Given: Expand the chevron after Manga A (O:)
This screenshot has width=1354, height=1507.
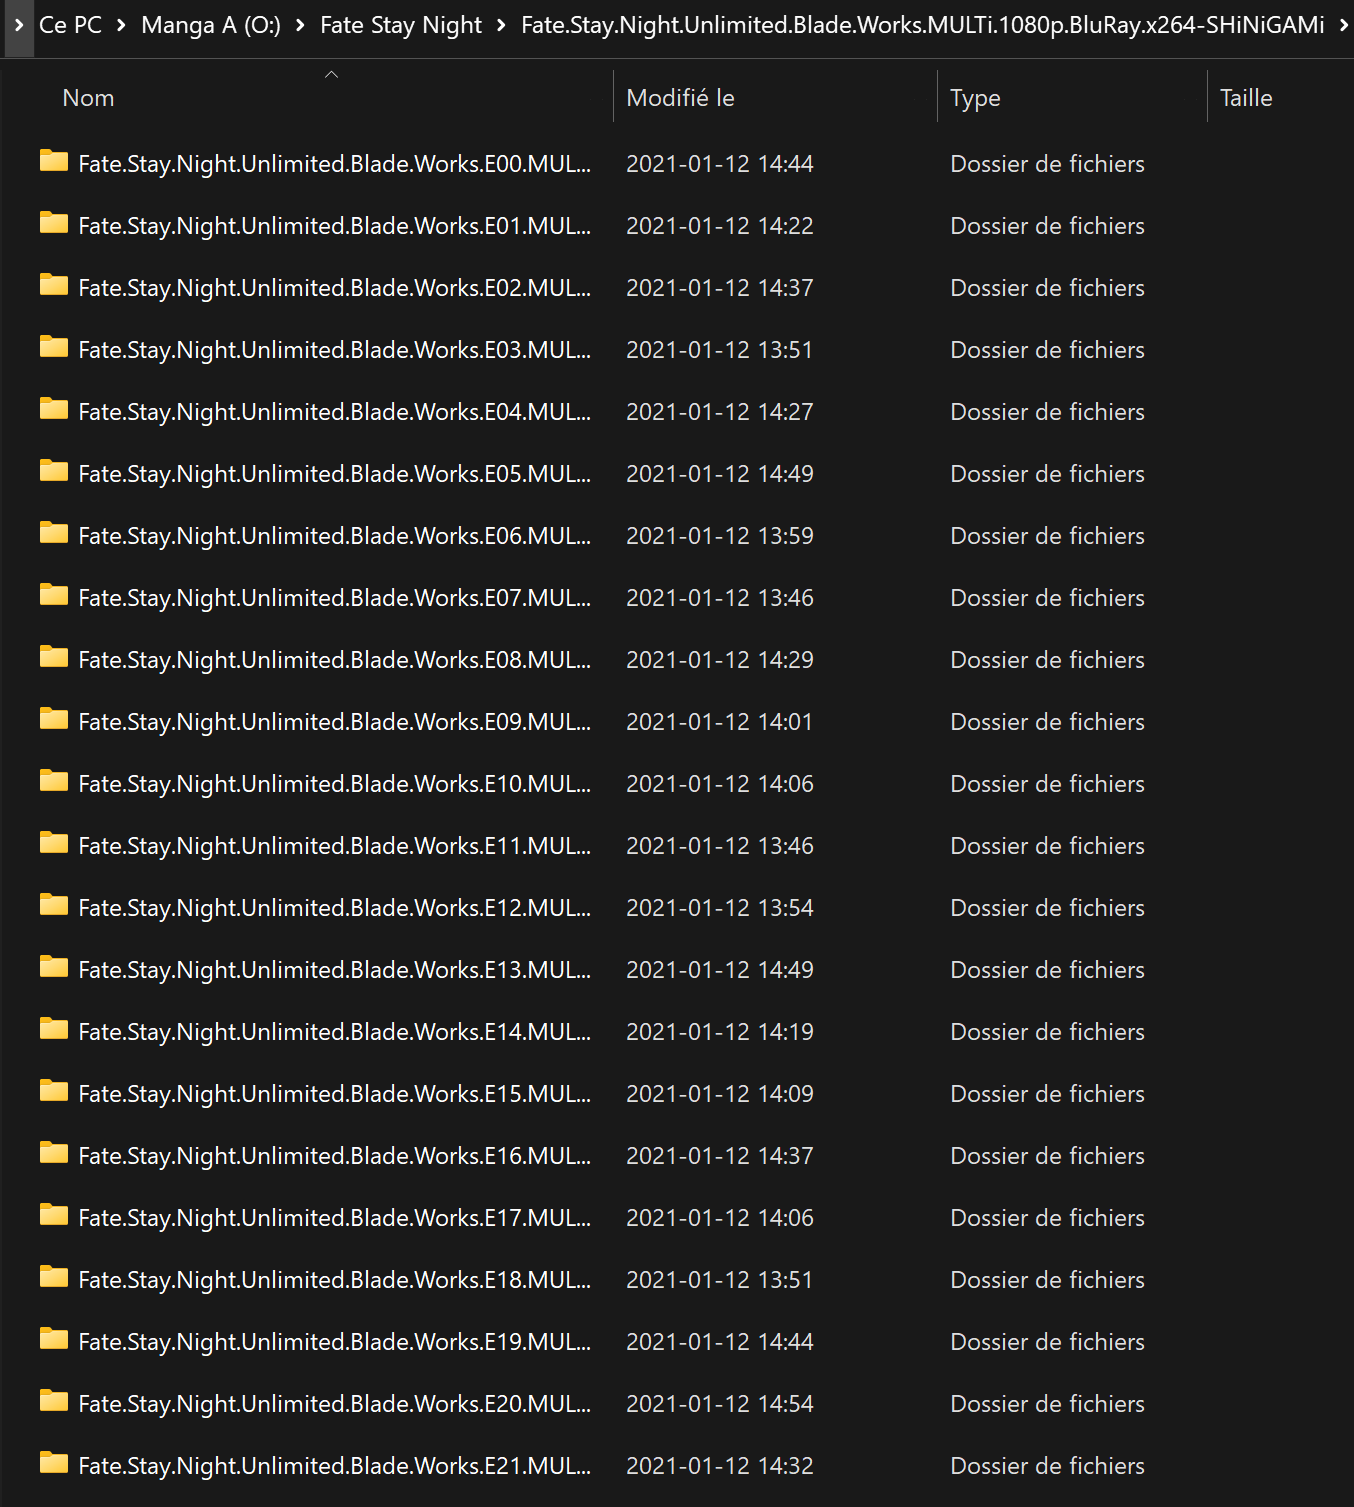Looking at the screenshot, I should (x=300, y=25).
